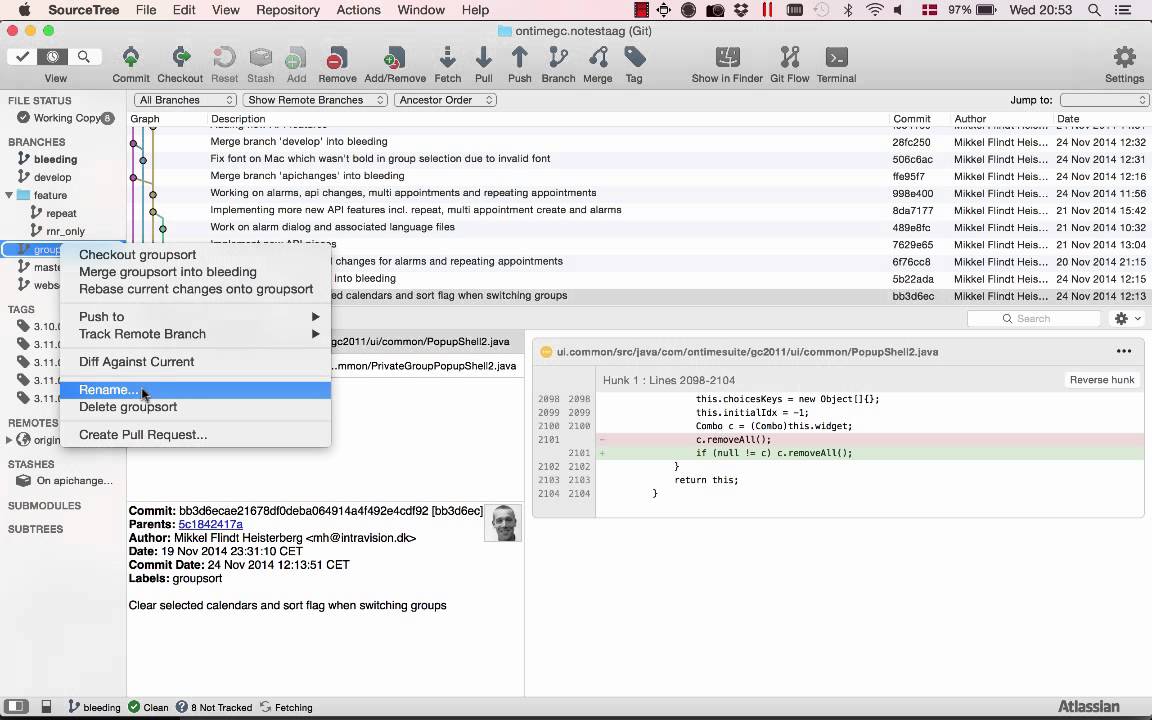The image size is (1152, 720).
Task: Select Create Pull Request... menu entry
Action: [x=195, y=435]
